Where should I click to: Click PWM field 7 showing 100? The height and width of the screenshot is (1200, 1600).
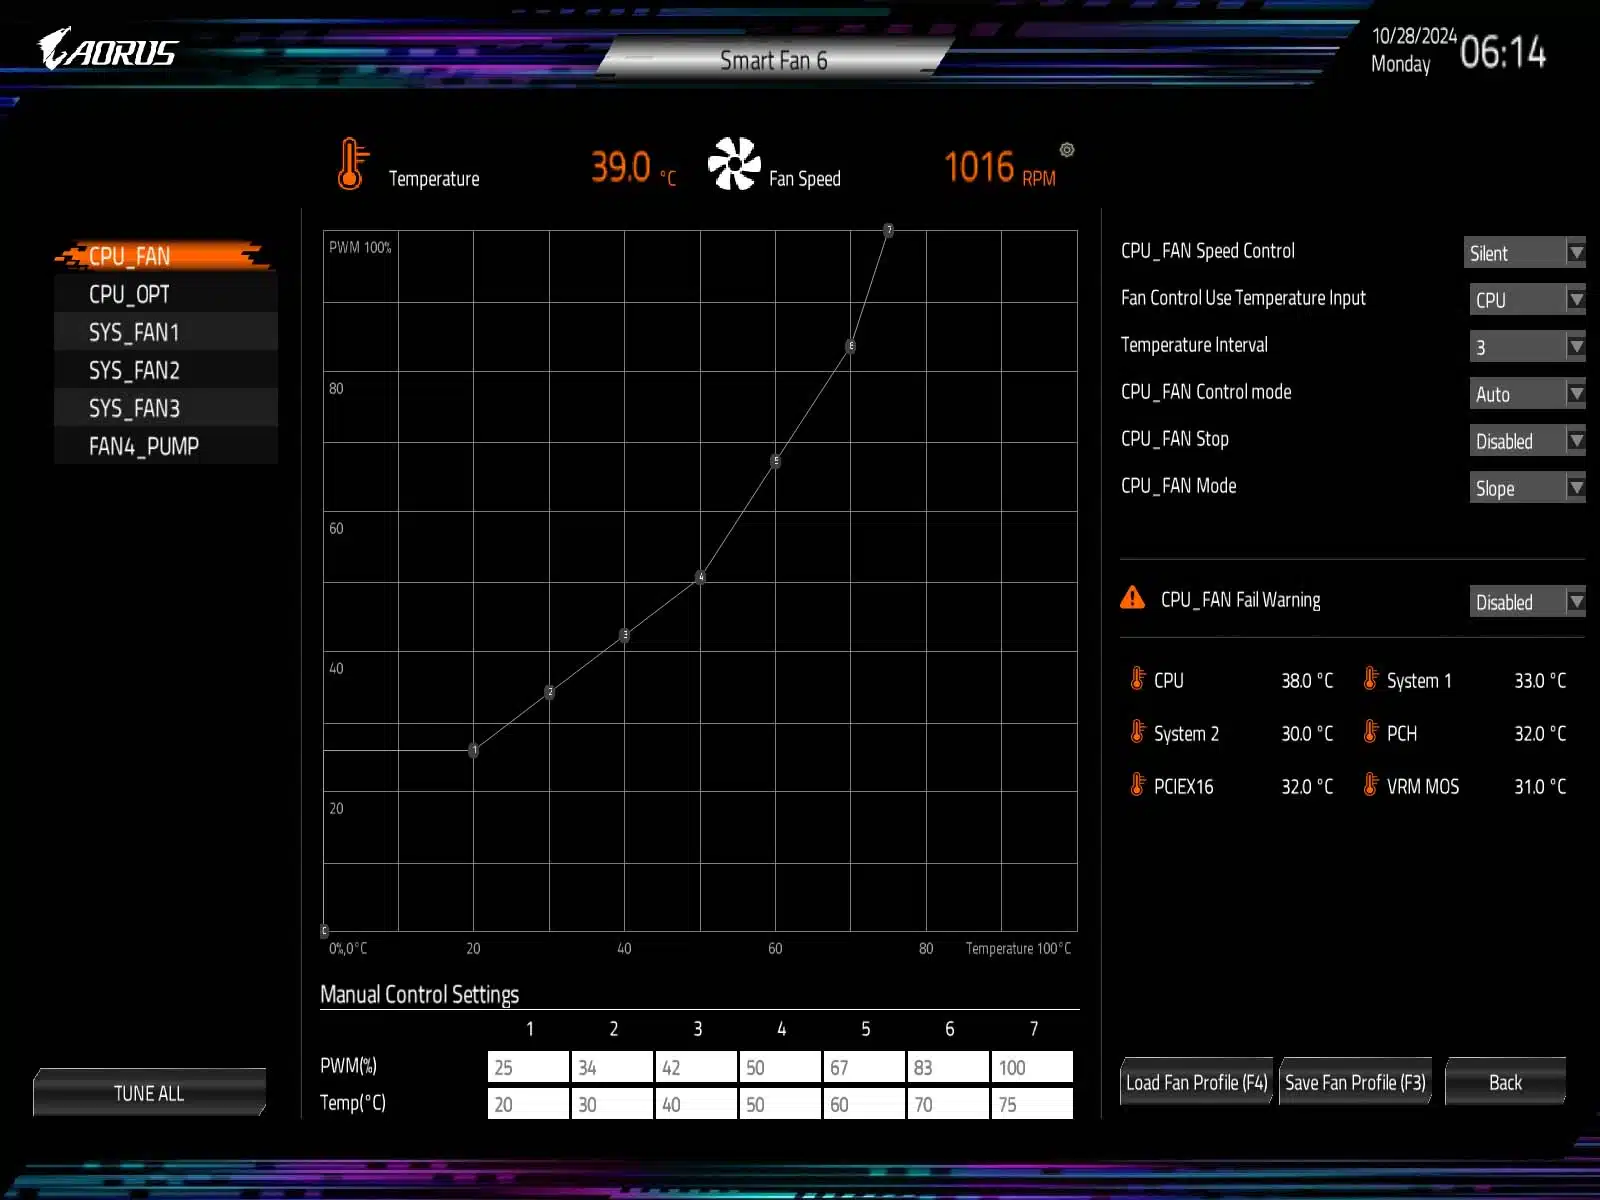click(1032, 1067)
